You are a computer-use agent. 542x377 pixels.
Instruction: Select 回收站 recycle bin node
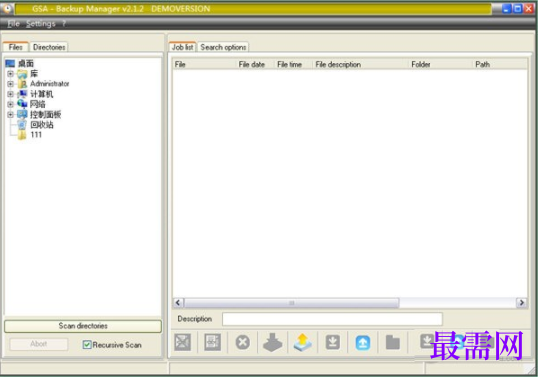pyautogui.click(x=42, y=124)
